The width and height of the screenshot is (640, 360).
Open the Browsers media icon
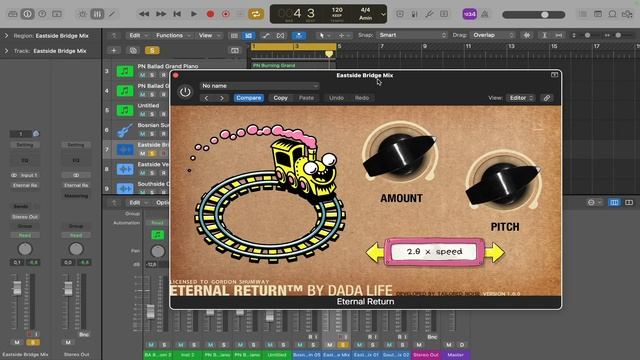[x=627, y=14]
